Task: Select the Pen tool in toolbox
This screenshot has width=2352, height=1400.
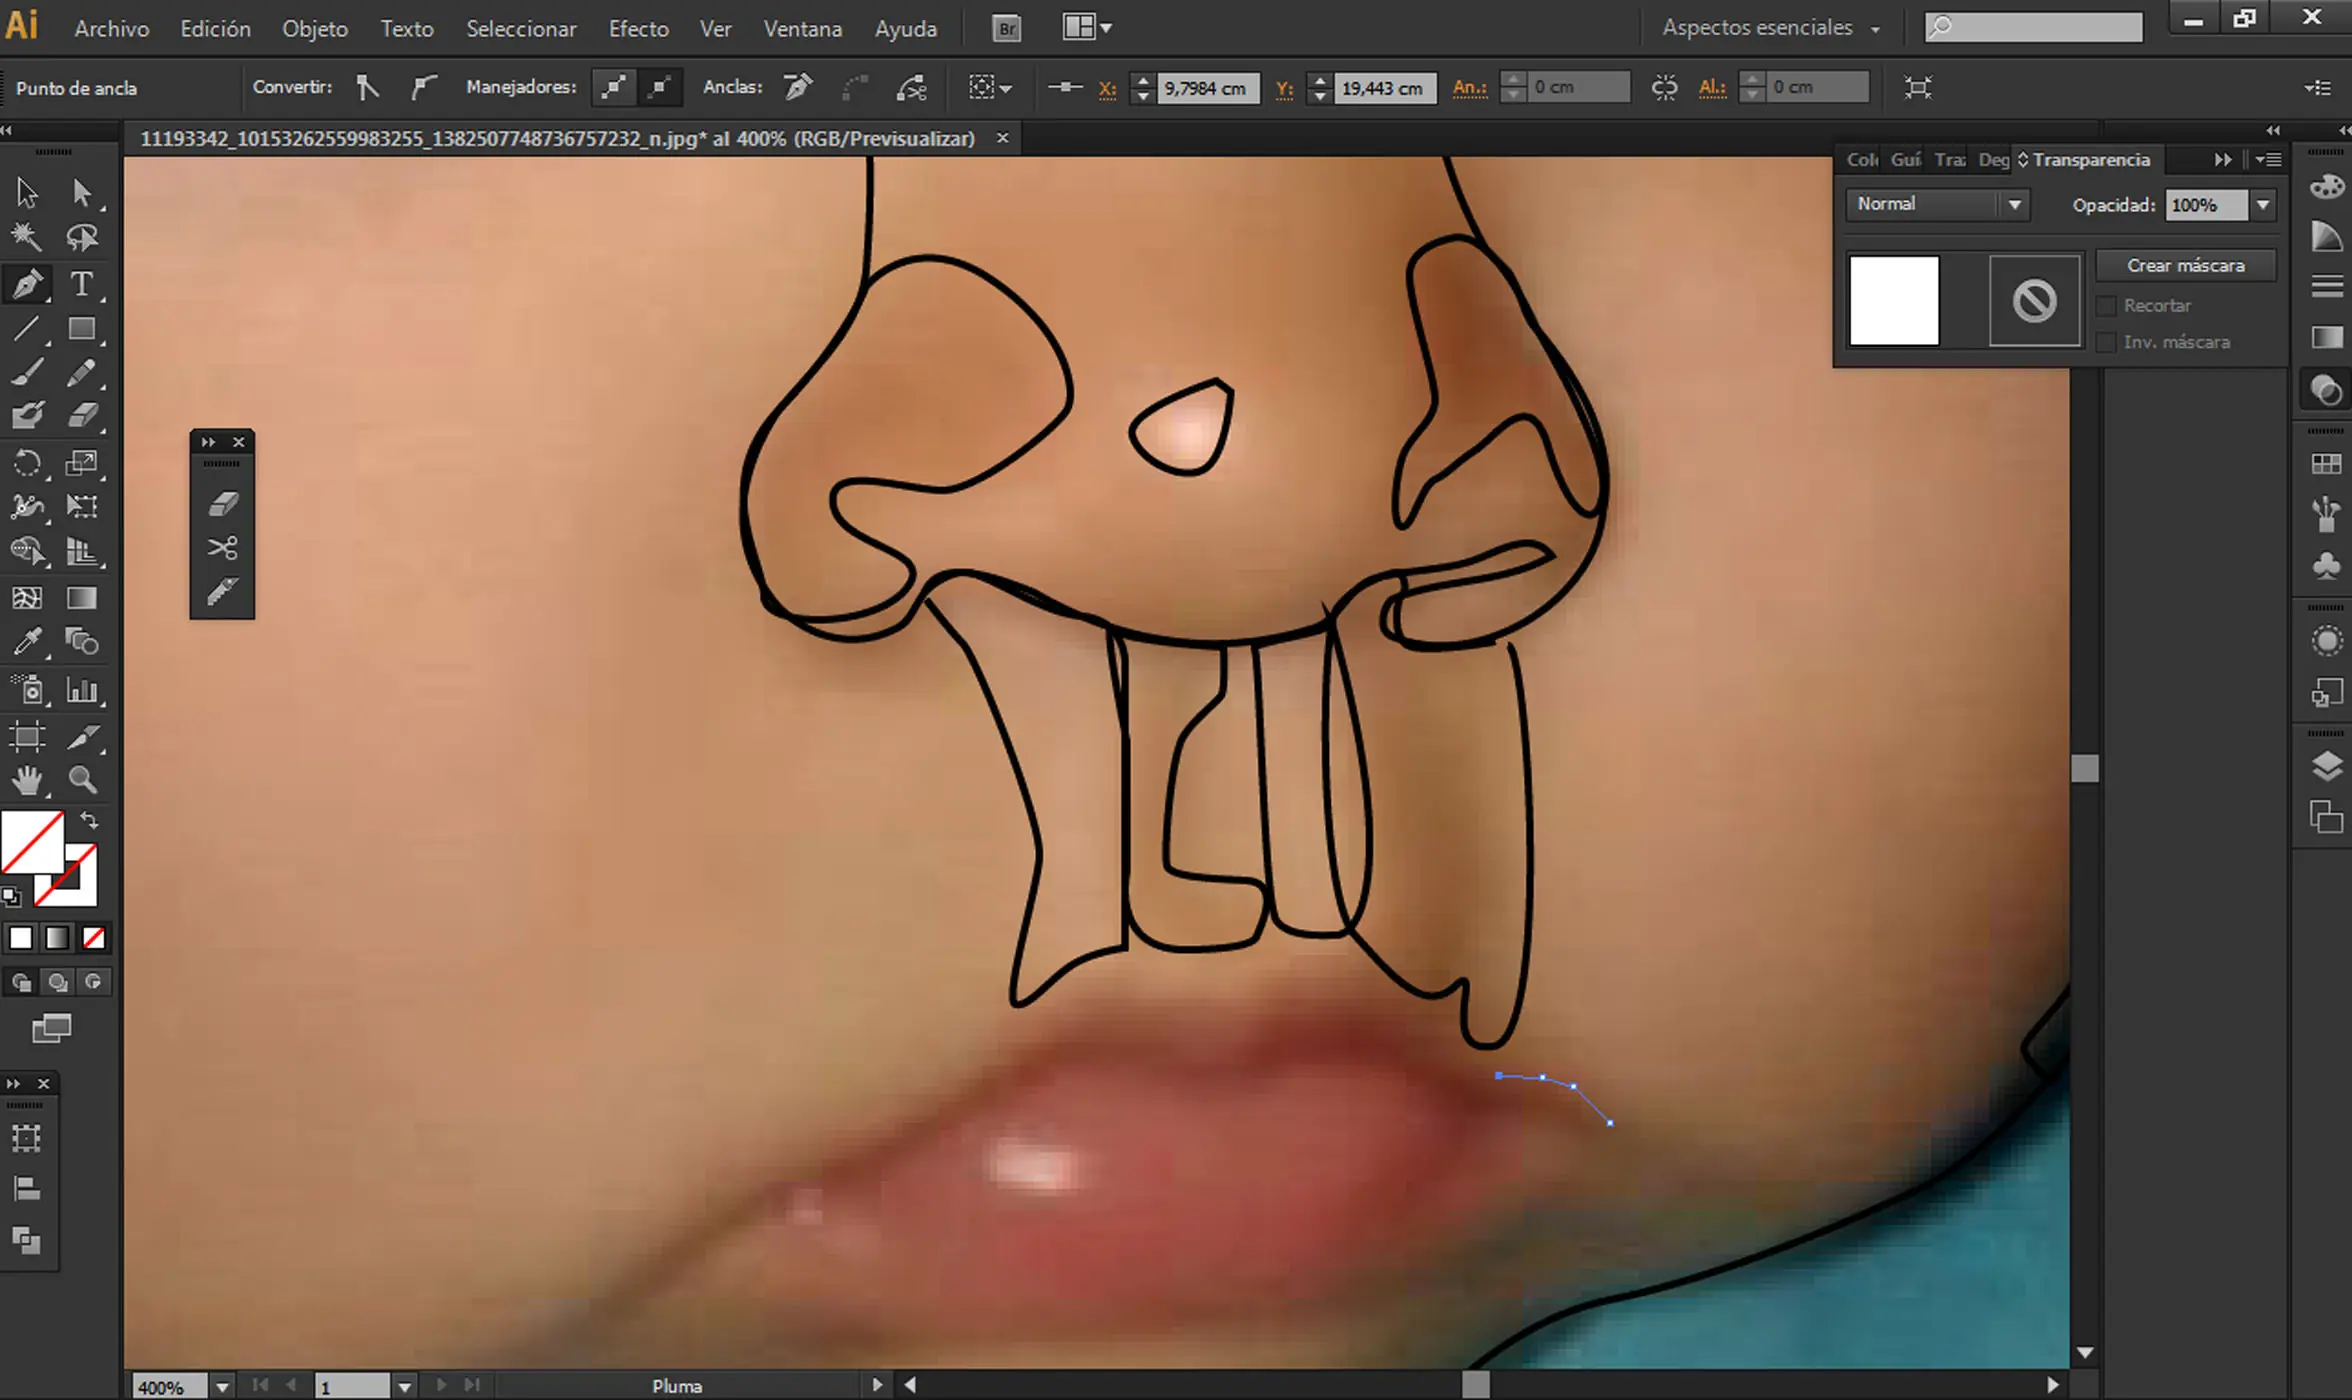Action: coord(27,284)
